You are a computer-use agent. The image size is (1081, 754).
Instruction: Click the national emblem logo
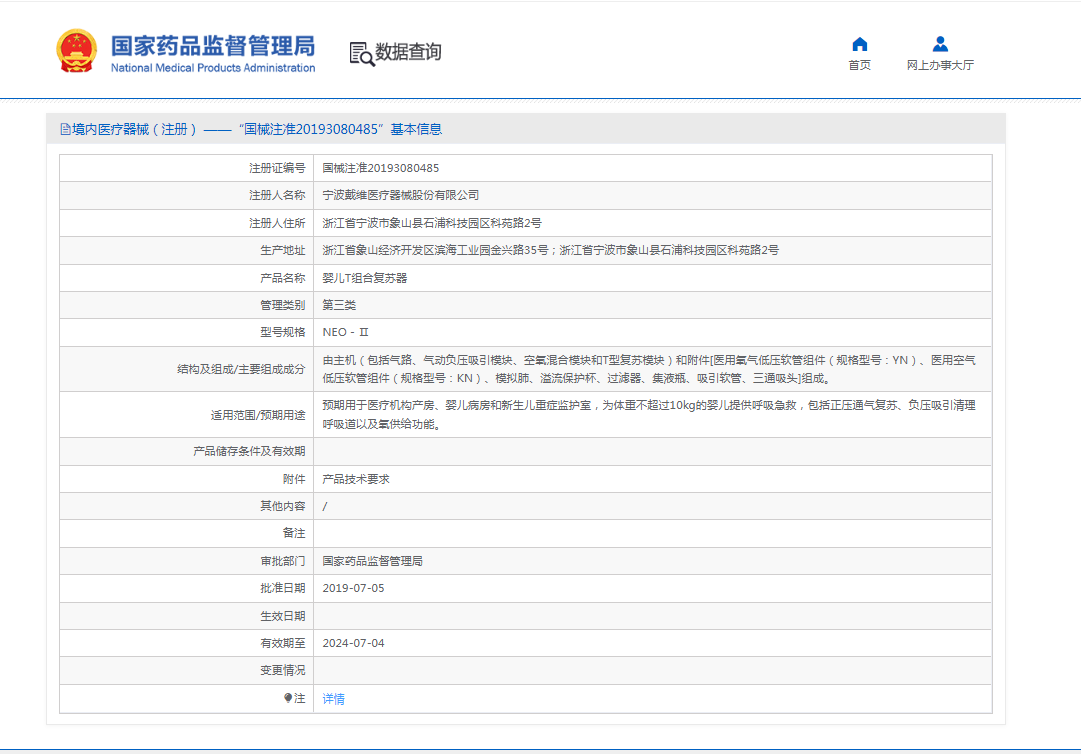(74, 50)
